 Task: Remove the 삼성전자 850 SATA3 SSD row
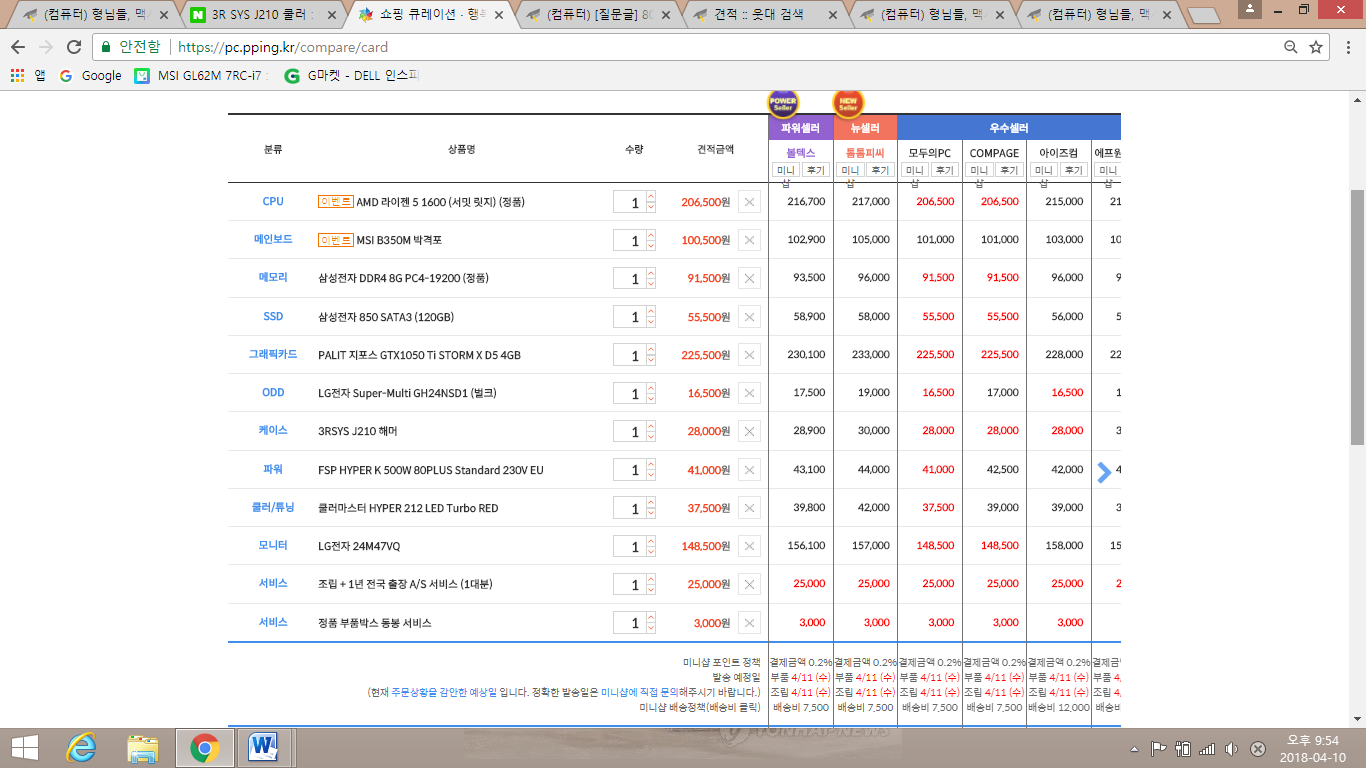click(749, 317)
